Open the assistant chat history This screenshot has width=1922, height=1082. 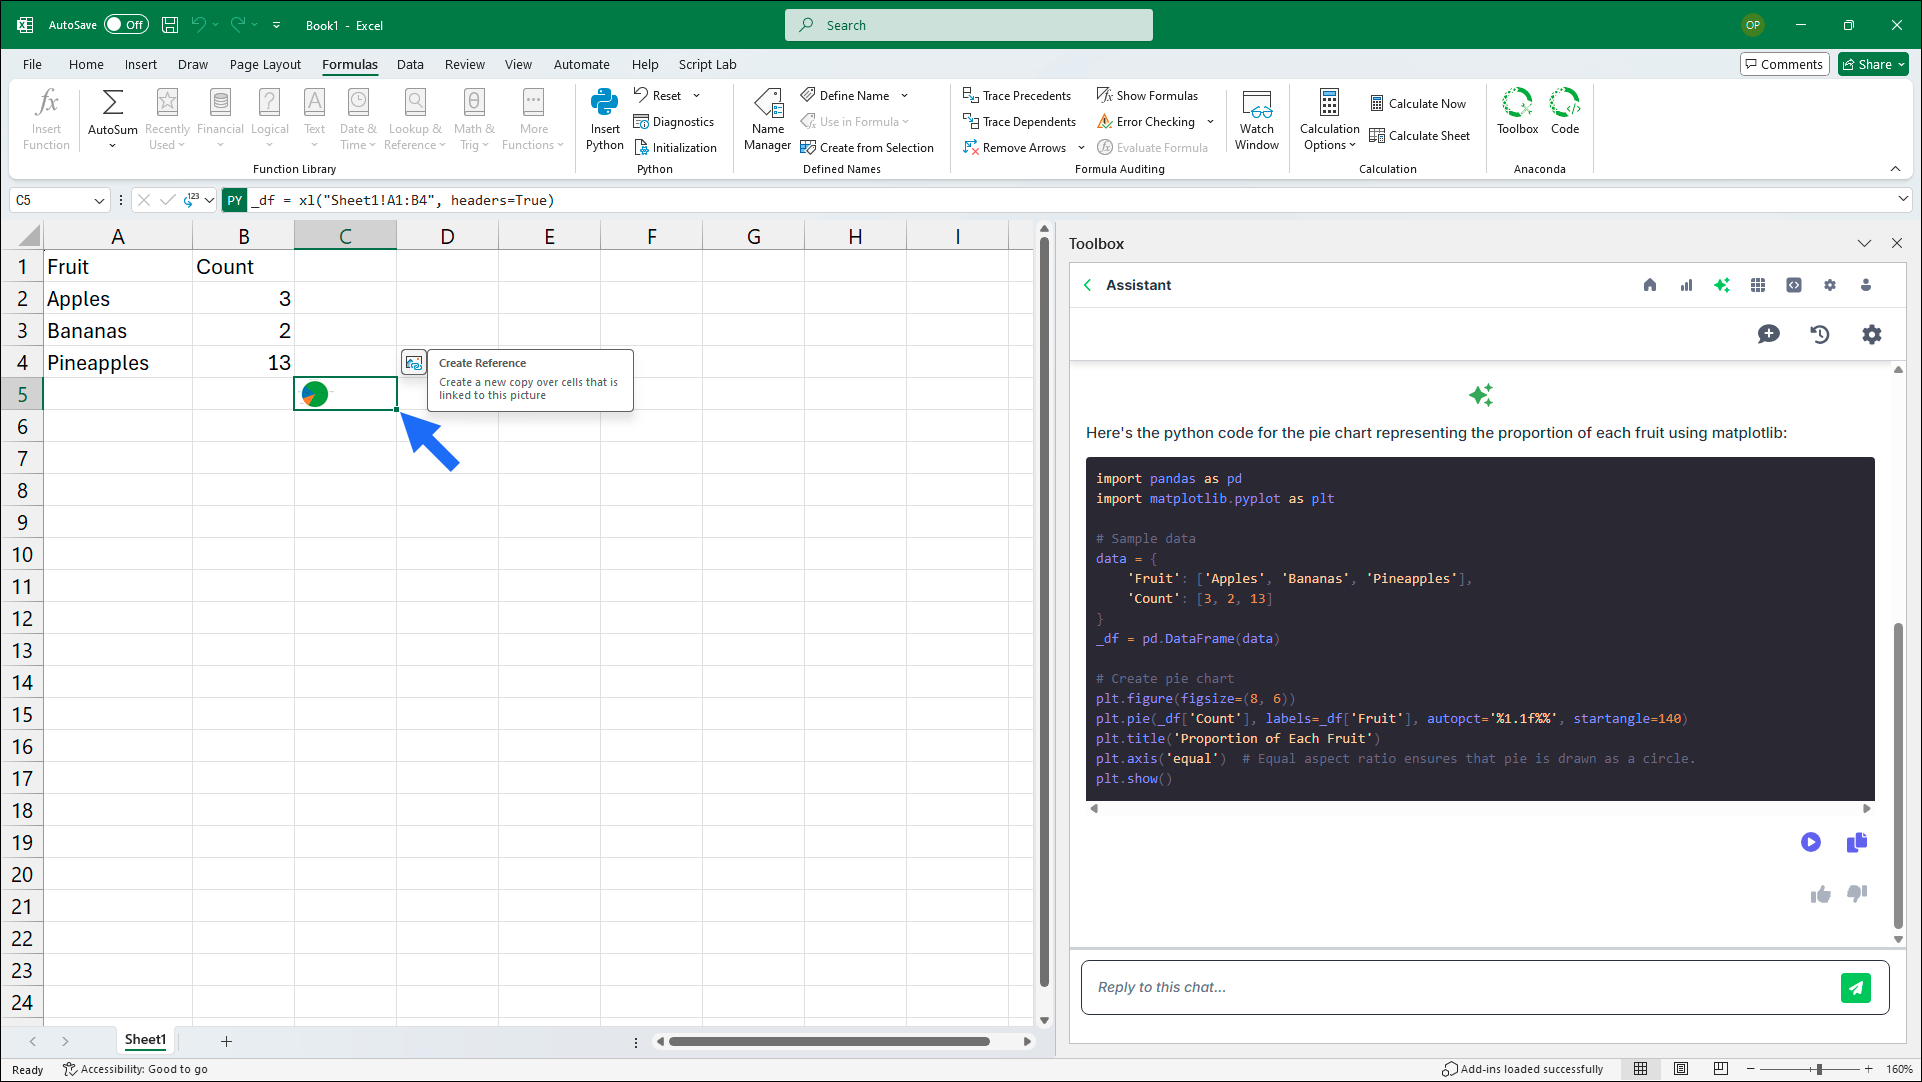[1820, 334]
